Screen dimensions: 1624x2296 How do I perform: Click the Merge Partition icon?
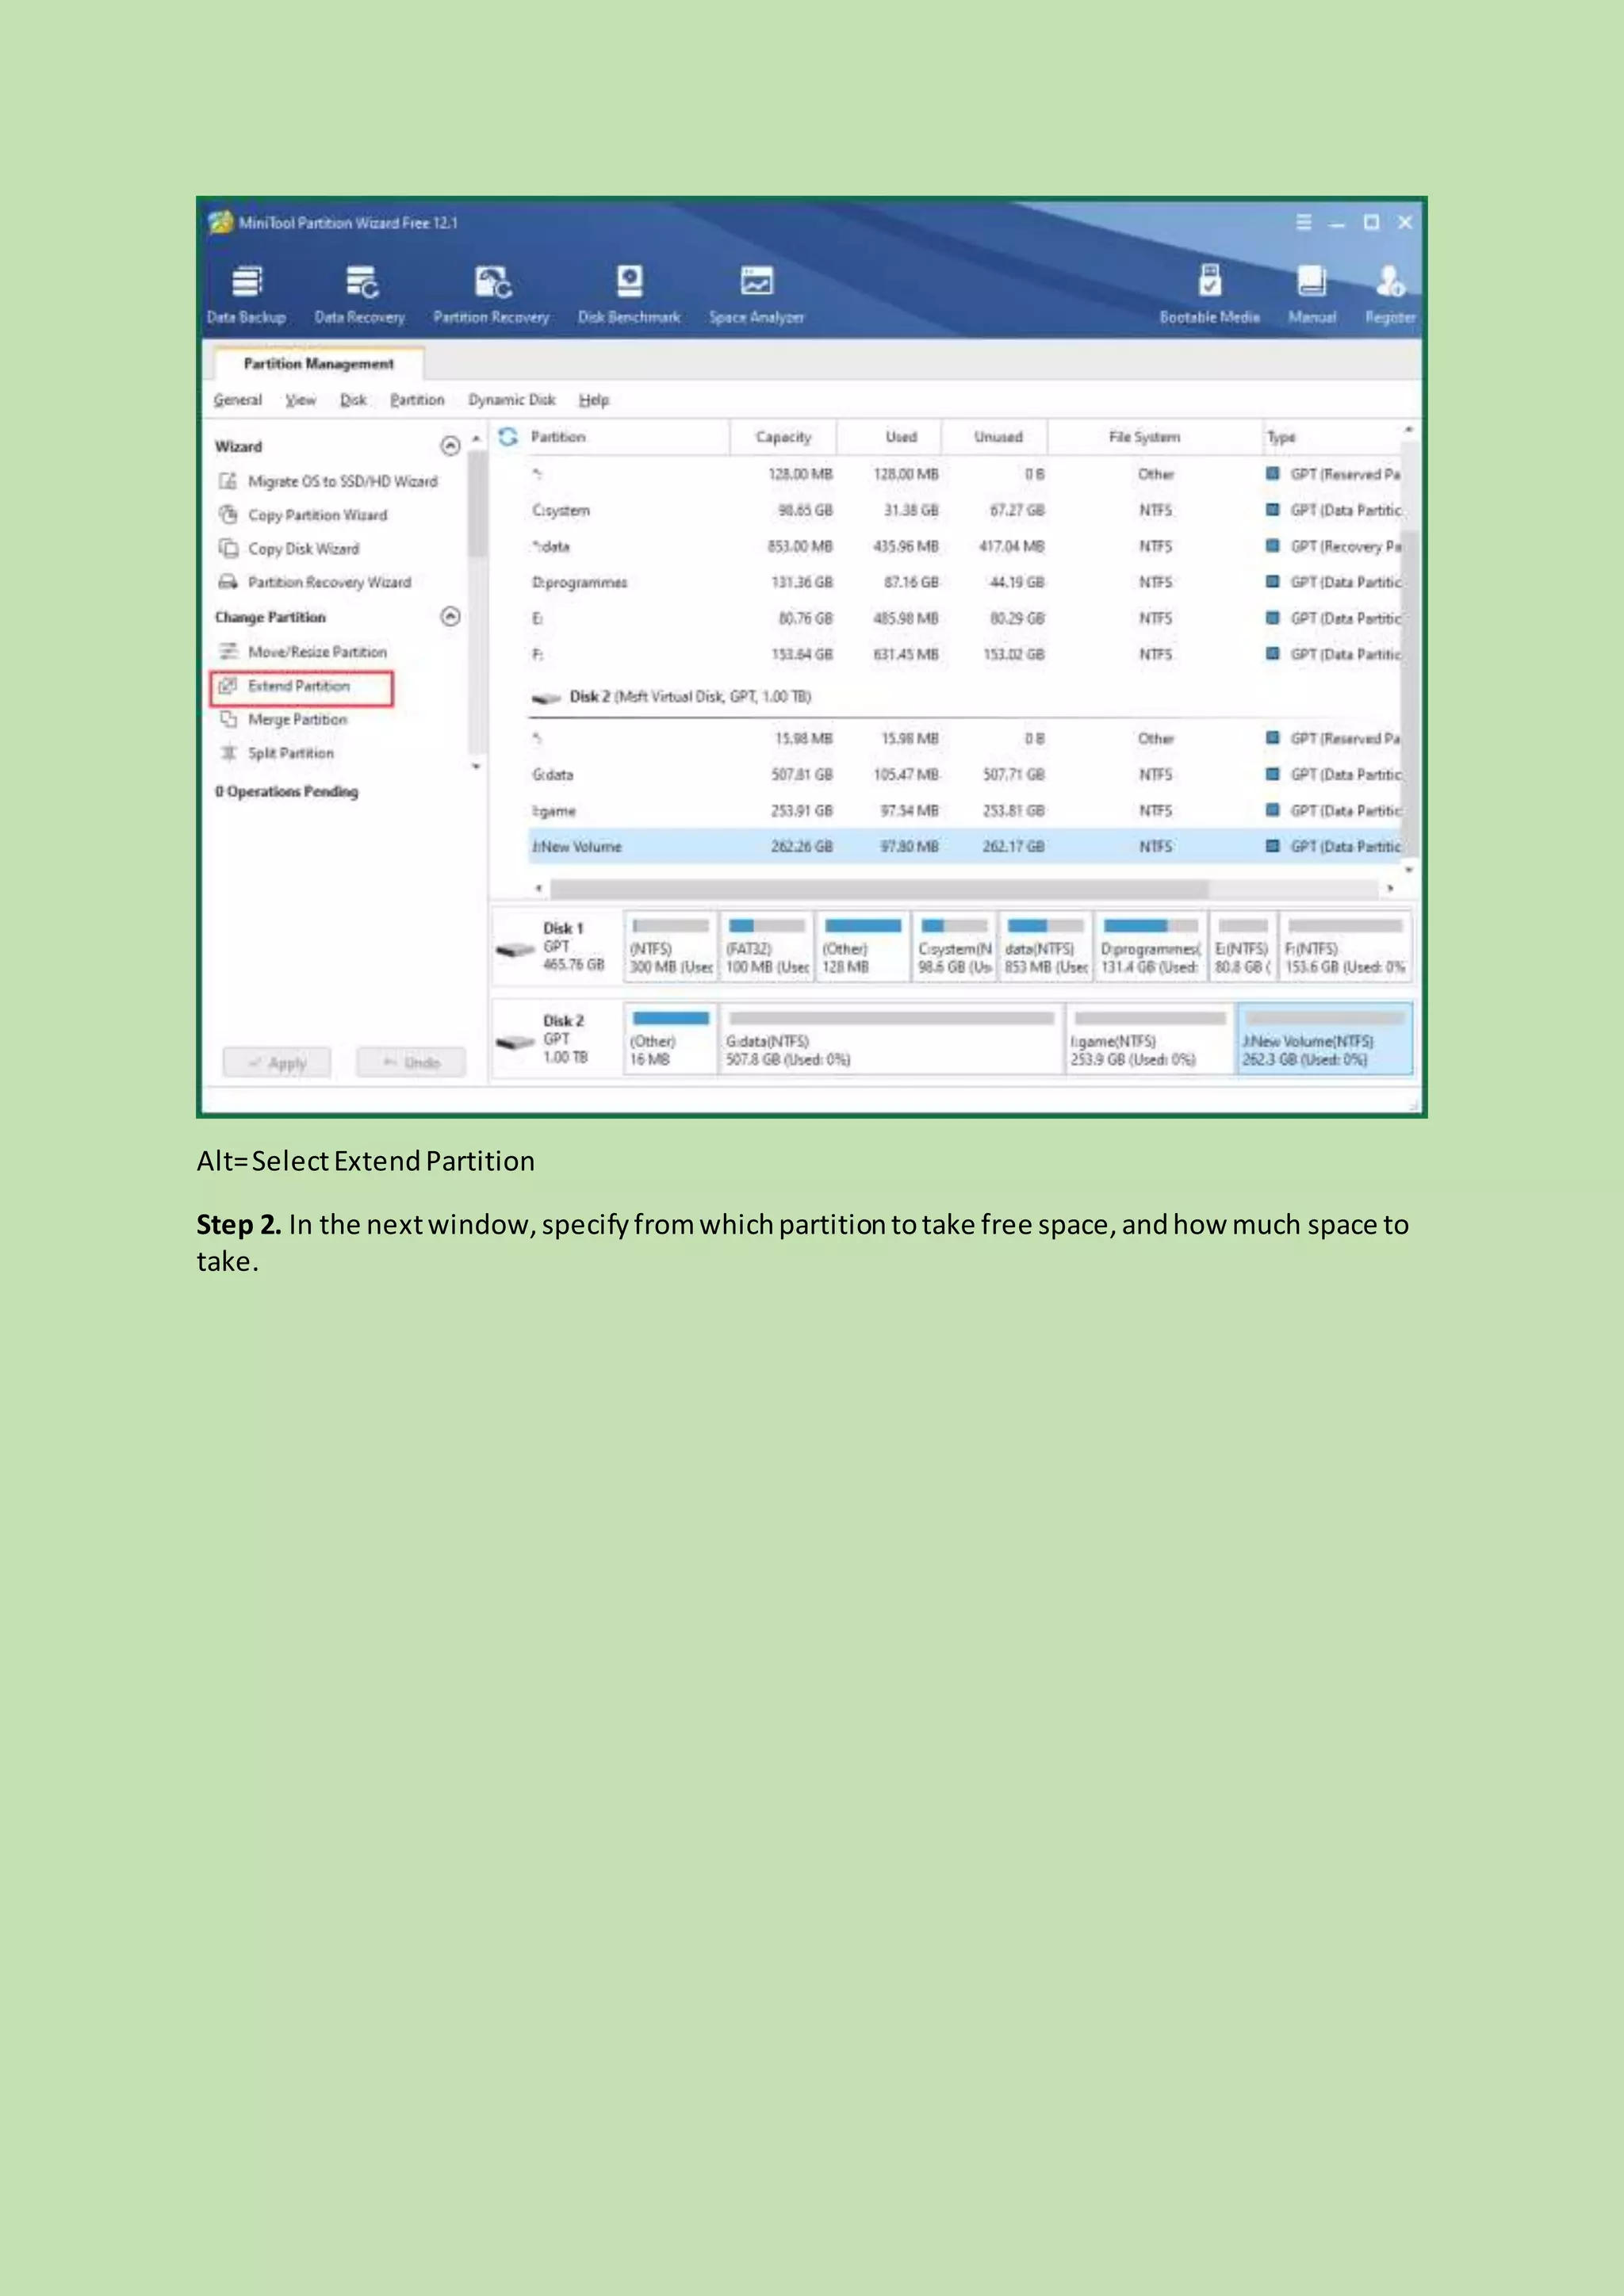[x=228, y=719]
